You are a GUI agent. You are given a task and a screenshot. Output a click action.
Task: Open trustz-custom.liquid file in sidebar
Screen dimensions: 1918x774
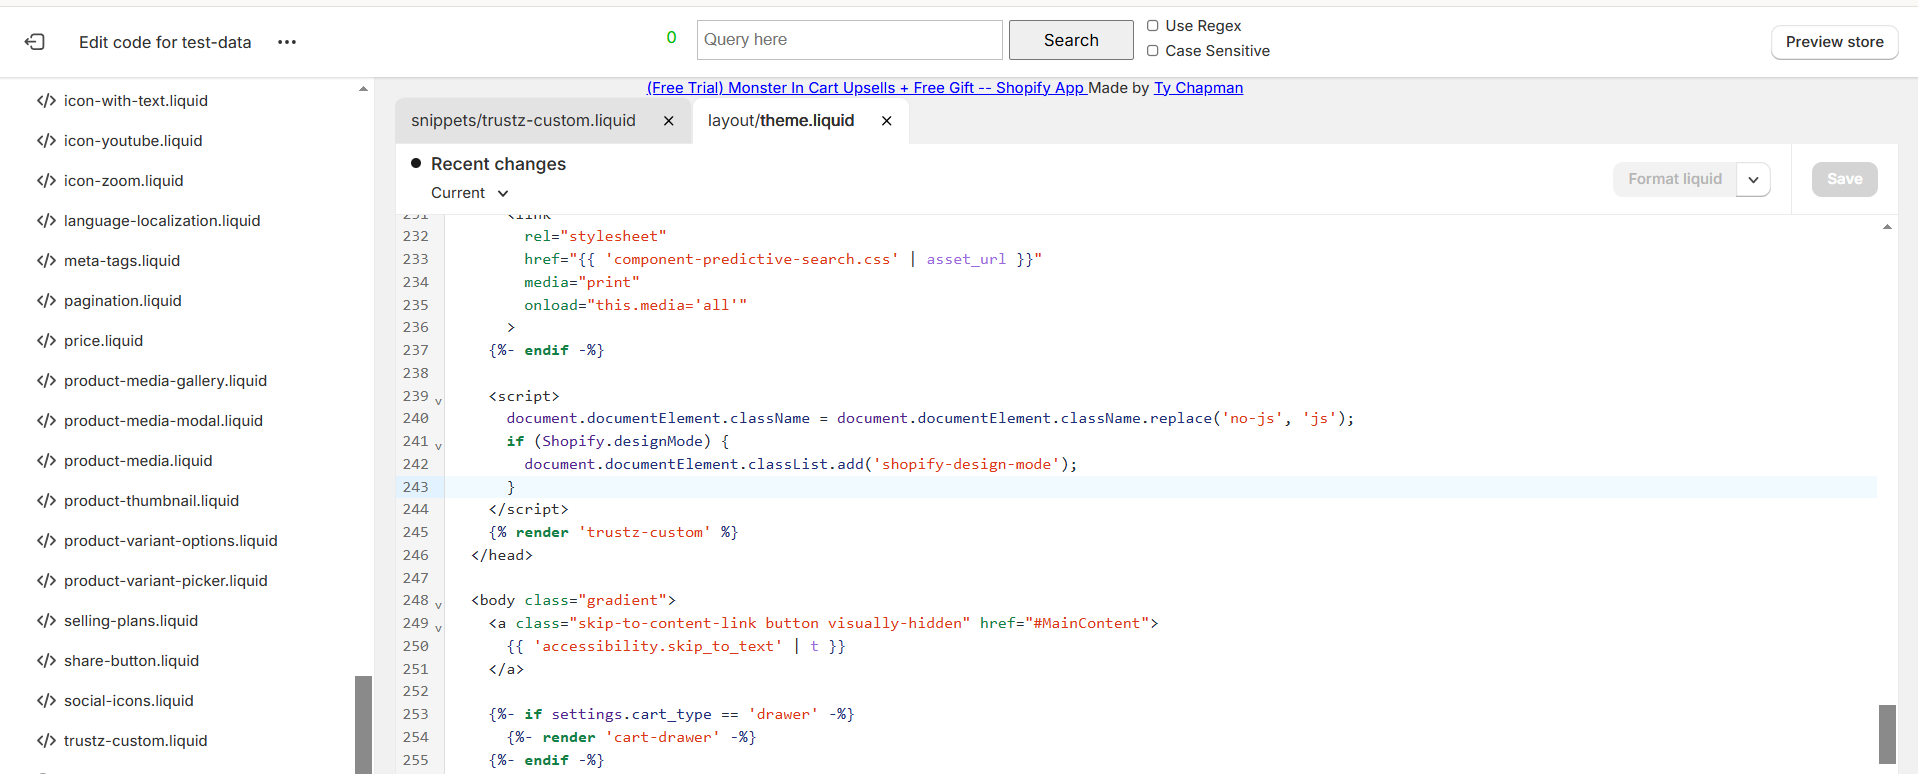pos(136,741)
